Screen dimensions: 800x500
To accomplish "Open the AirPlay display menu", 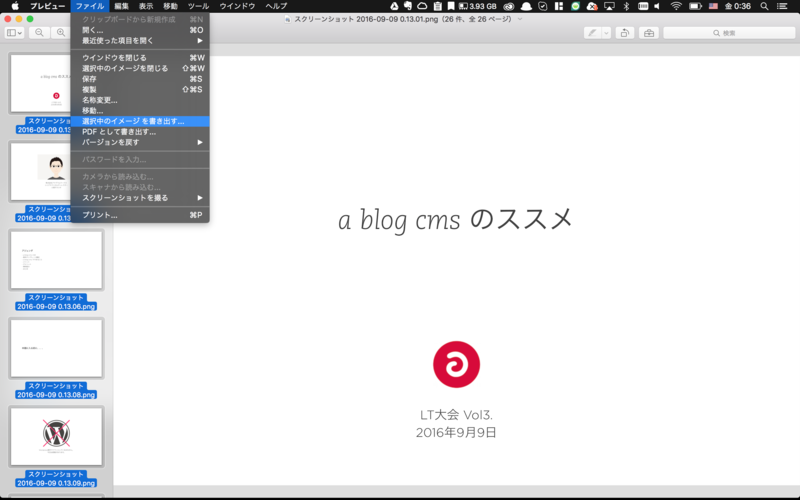I will tap(609, 6).
